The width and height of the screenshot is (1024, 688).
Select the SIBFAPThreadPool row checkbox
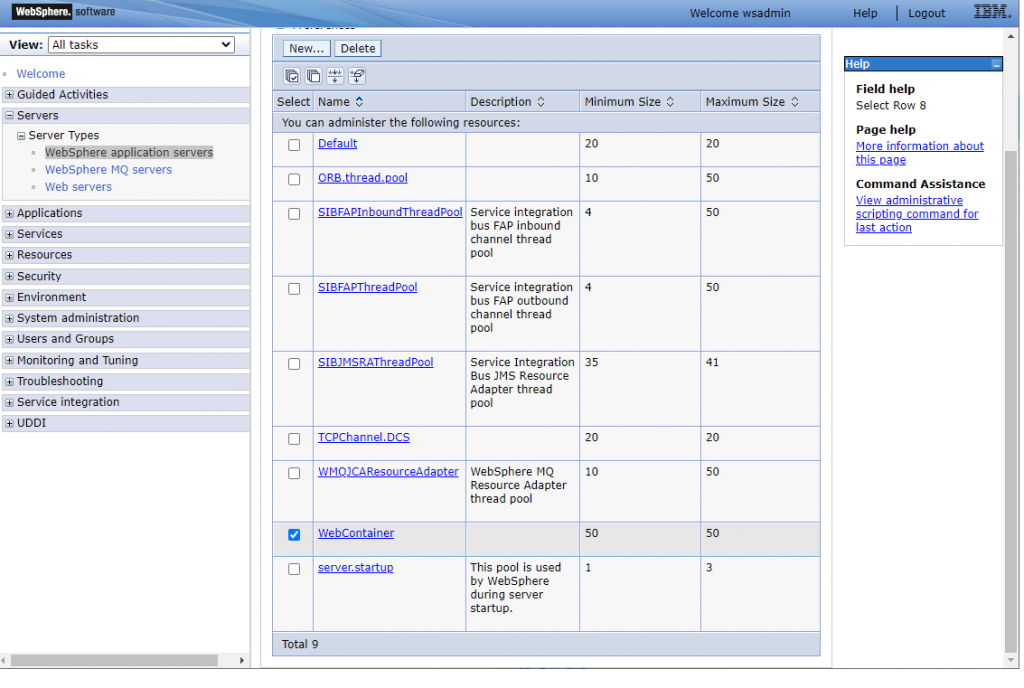[x=294, y=289]
